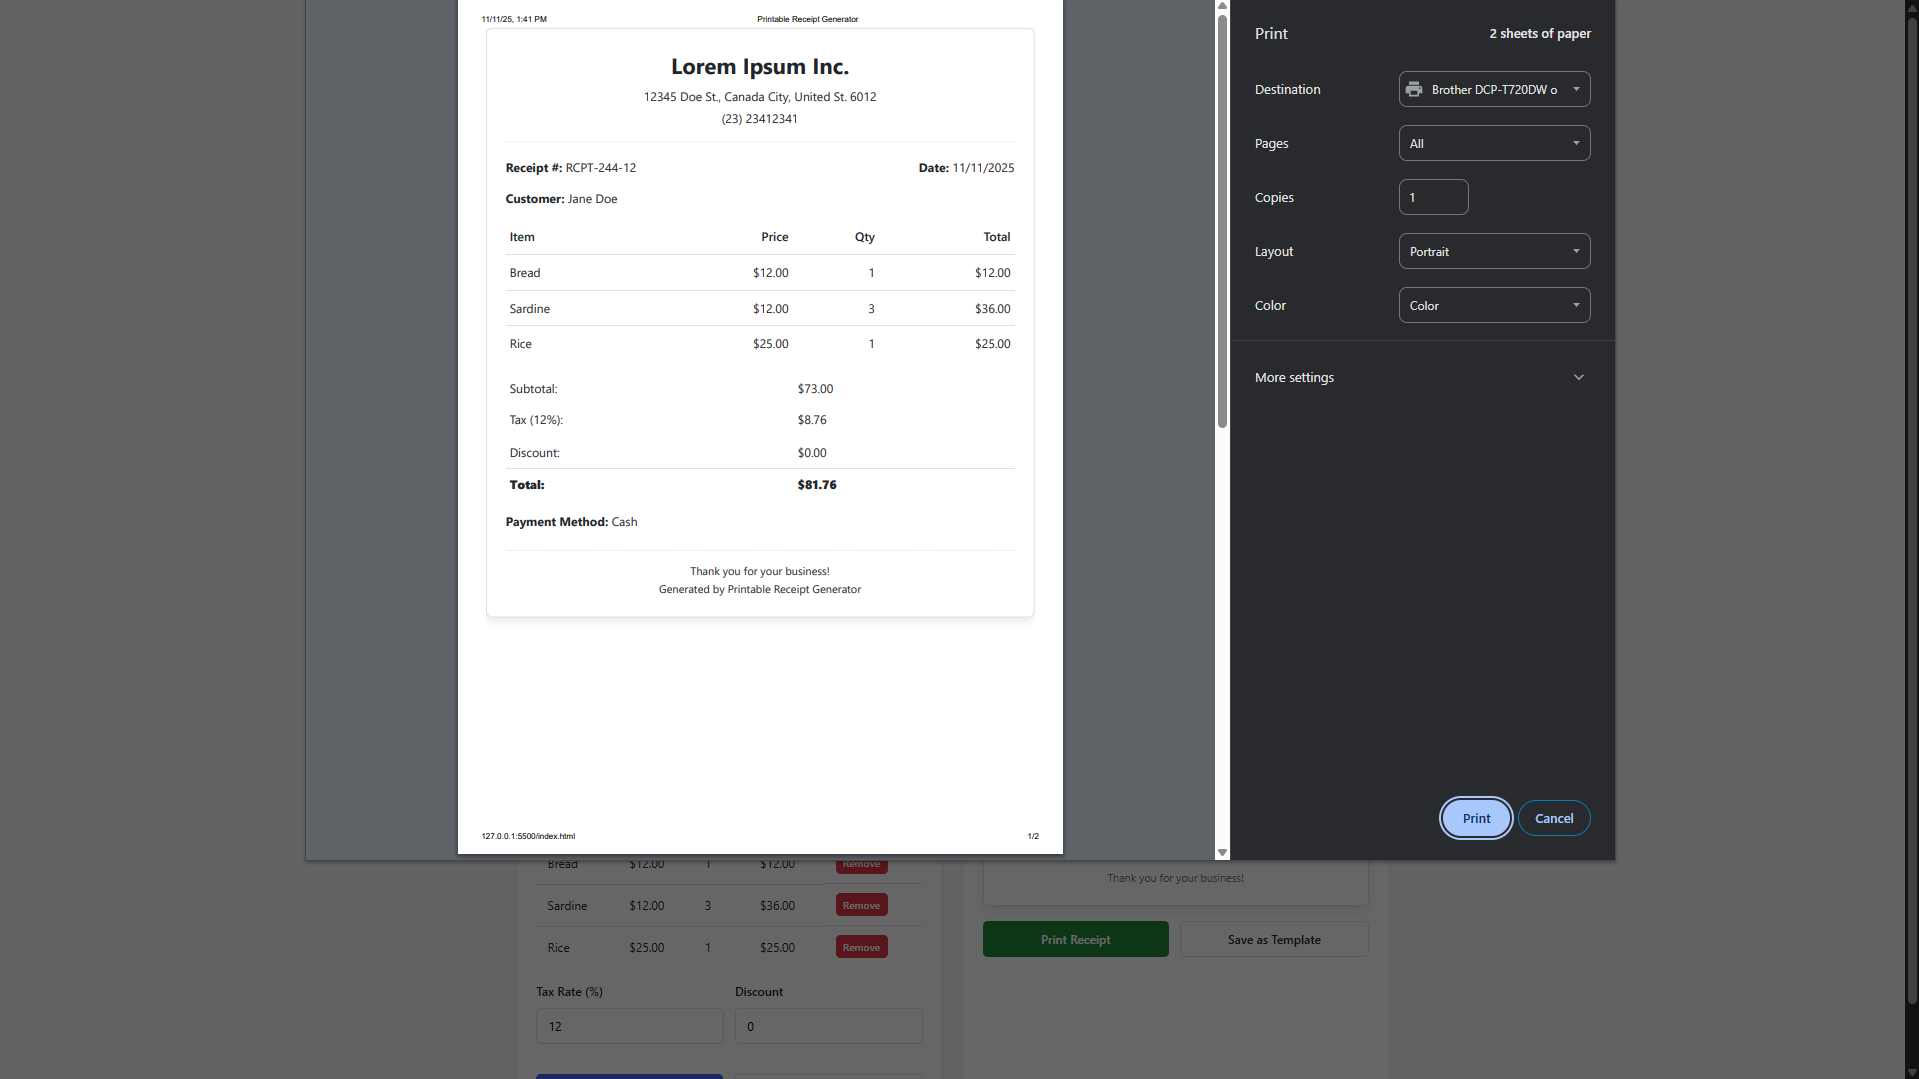Cancel the print dialog
1919x1079 pixels.
point(1553,818)
